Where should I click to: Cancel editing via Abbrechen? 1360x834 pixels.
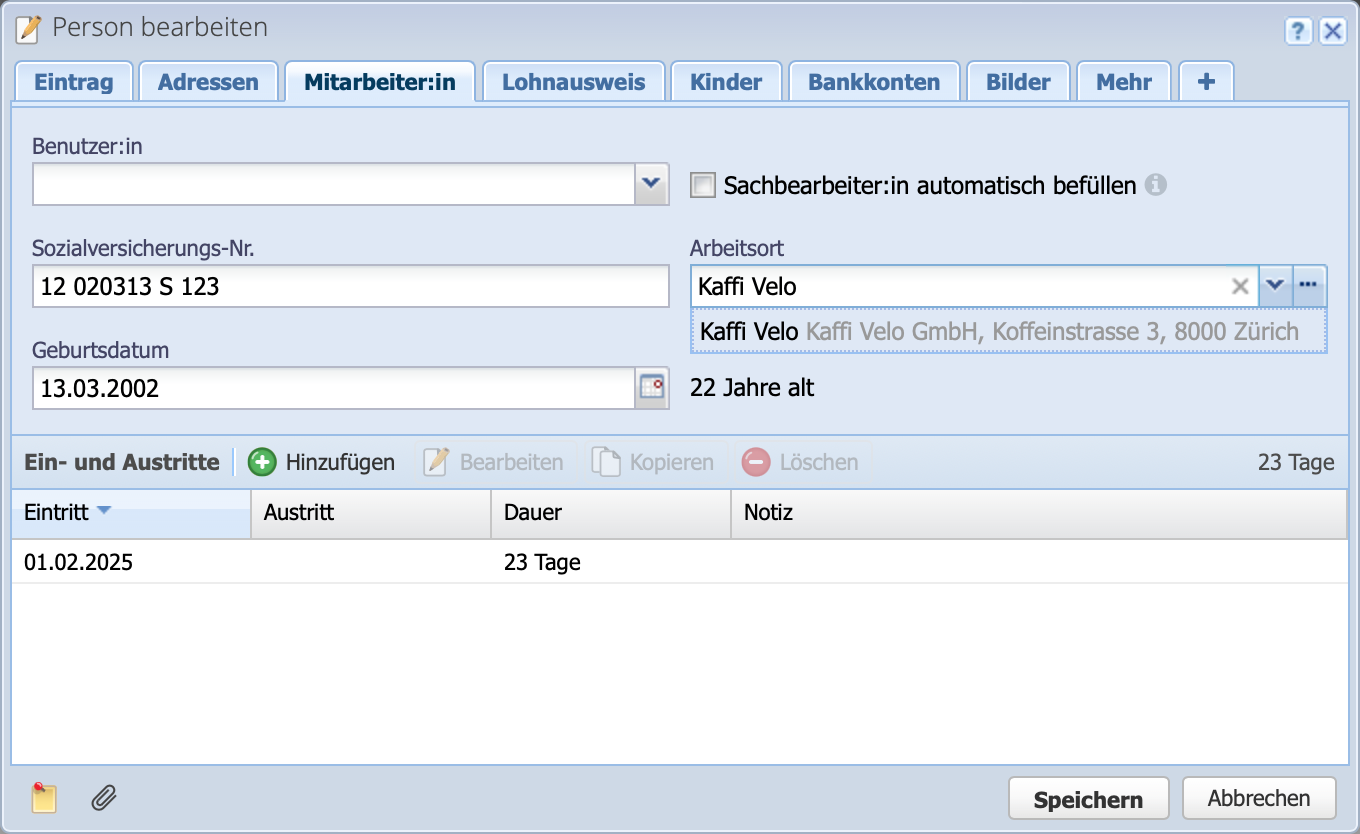tap(1259, 798)
